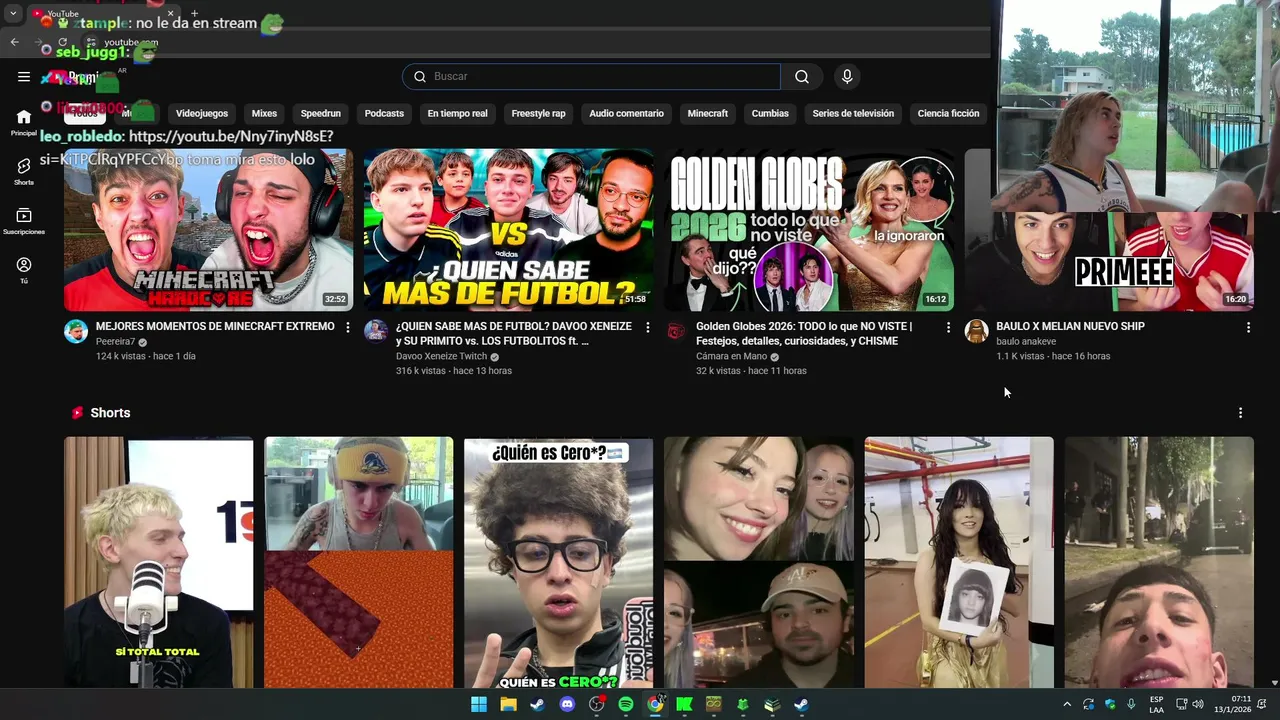
Task: Visit the Peereira7 channel link
Action: point(115,342)
